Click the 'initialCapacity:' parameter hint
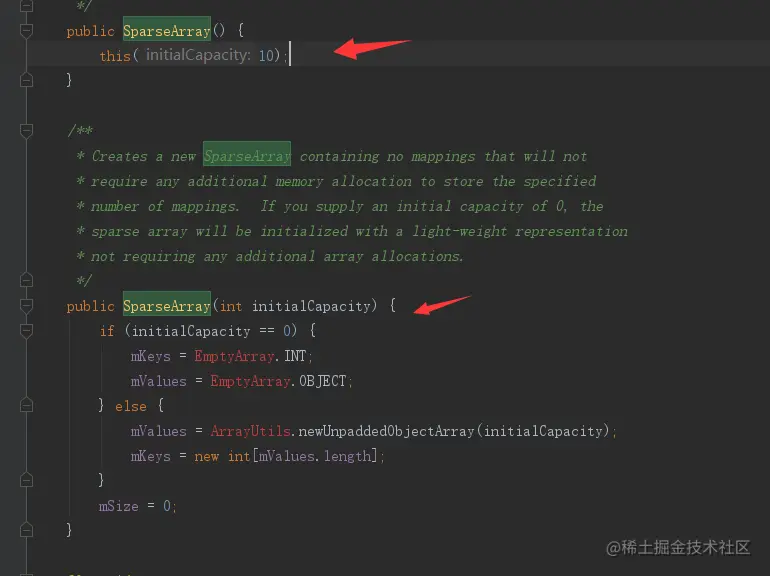 tap(198, 55)
